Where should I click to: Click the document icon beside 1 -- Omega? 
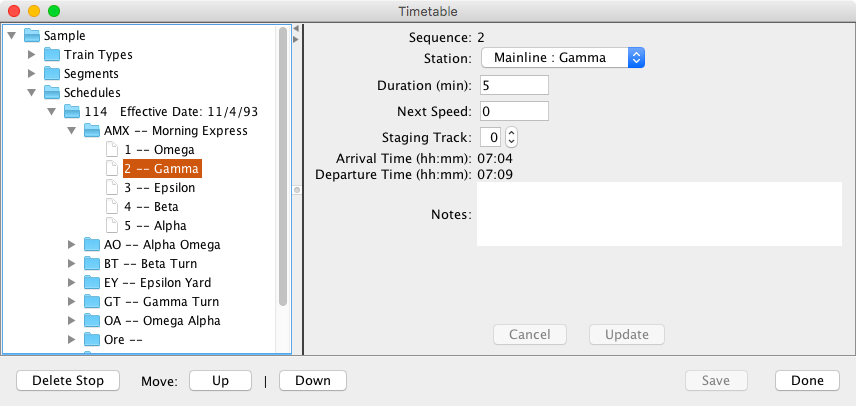click(x=112, y=150)
